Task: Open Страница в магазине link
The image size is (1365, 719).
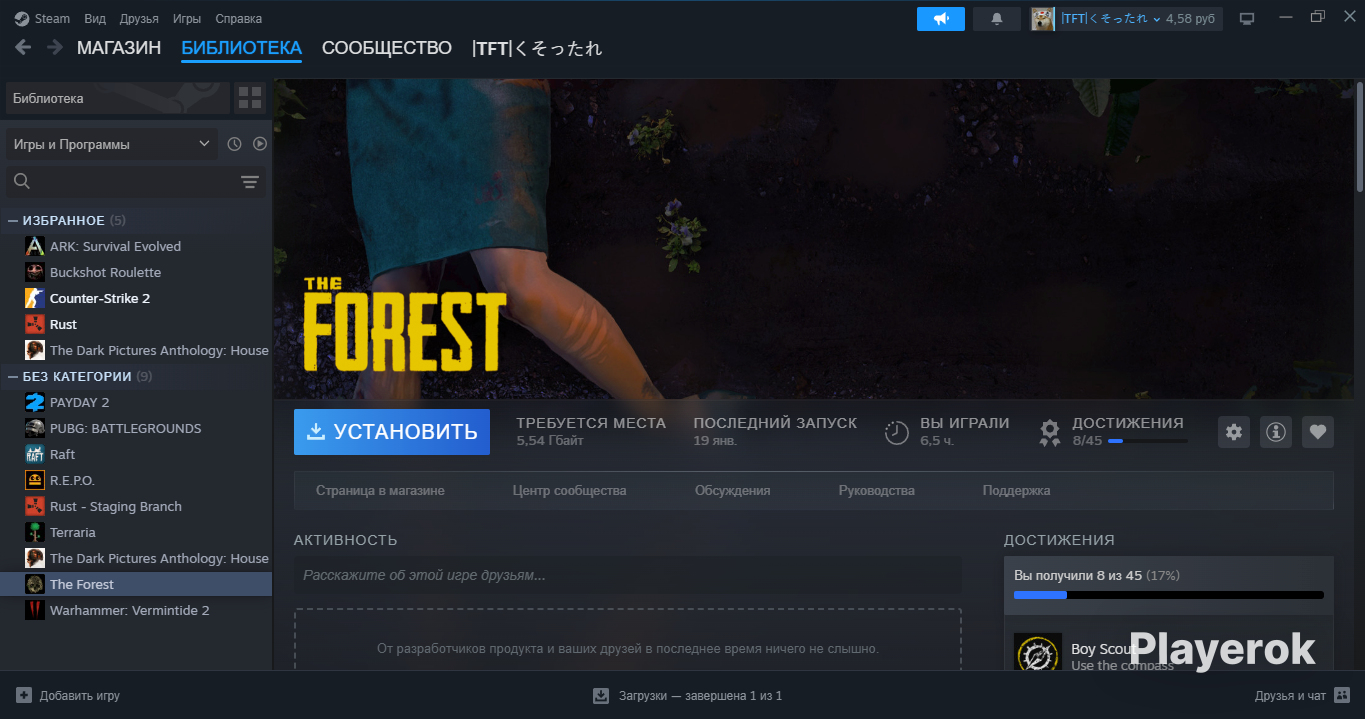Action: (380, 491)
